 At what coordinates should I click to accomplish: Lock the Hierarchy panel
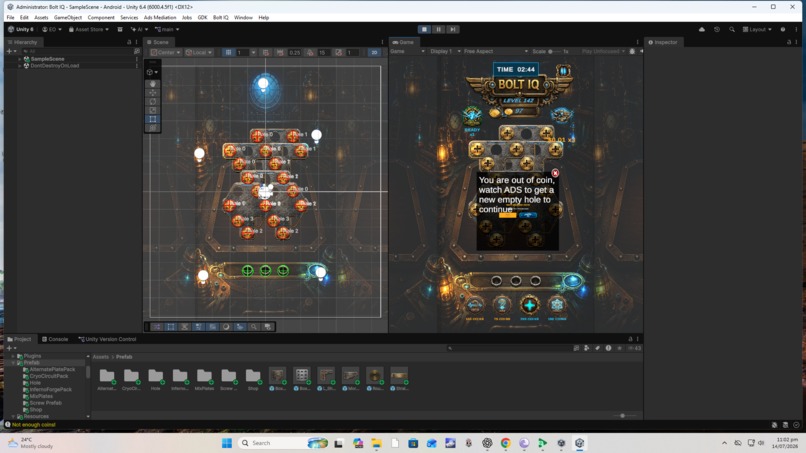pyautogui.click(x=129, y=42)
